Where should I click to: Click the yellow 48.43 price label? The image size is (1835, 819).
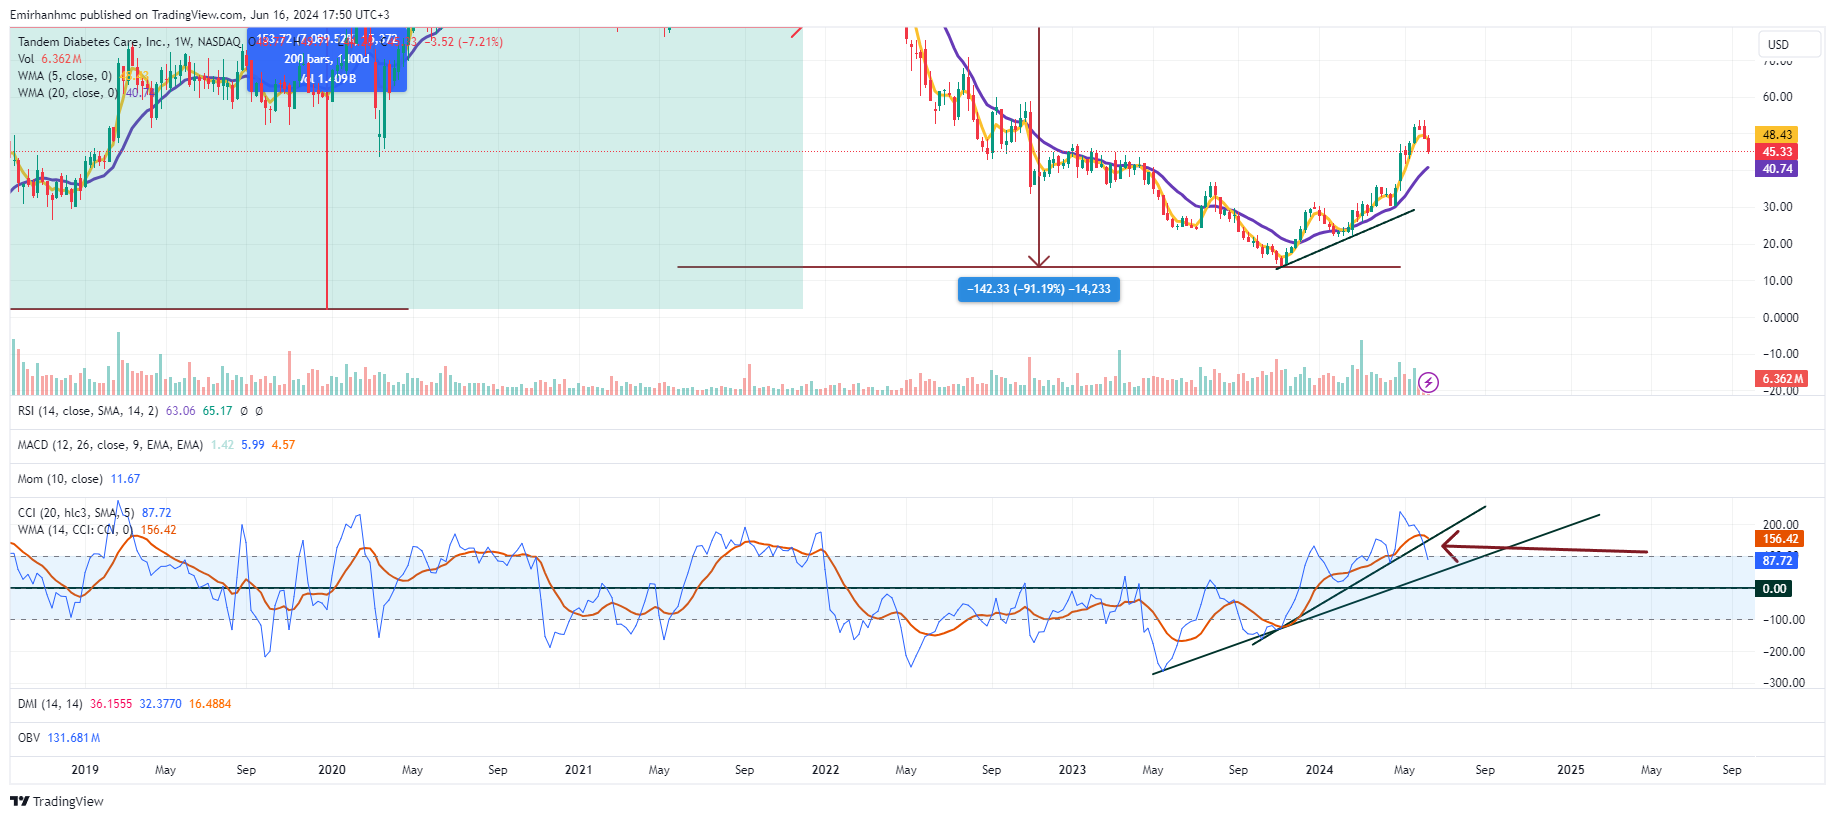pos(1777,135)
